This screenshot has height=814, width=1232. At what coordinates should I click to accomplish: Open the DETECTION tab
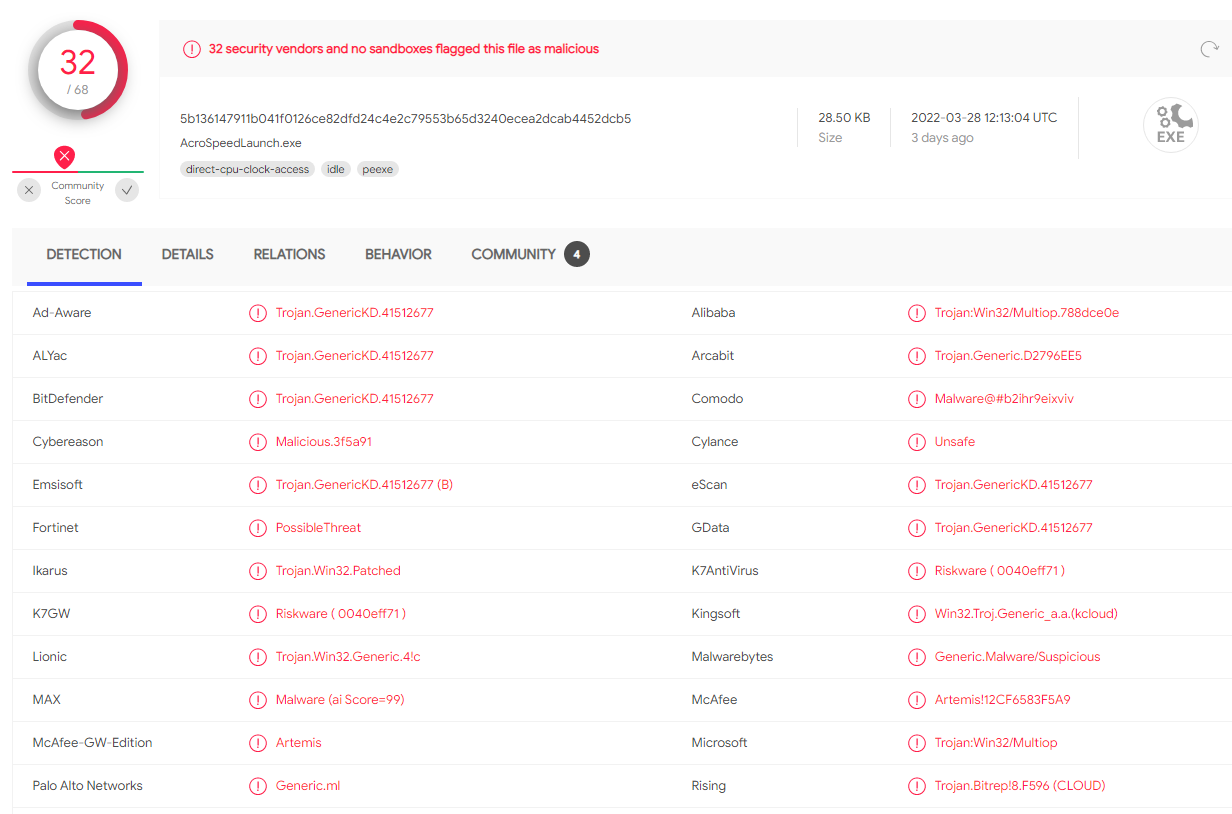[84, 254]
